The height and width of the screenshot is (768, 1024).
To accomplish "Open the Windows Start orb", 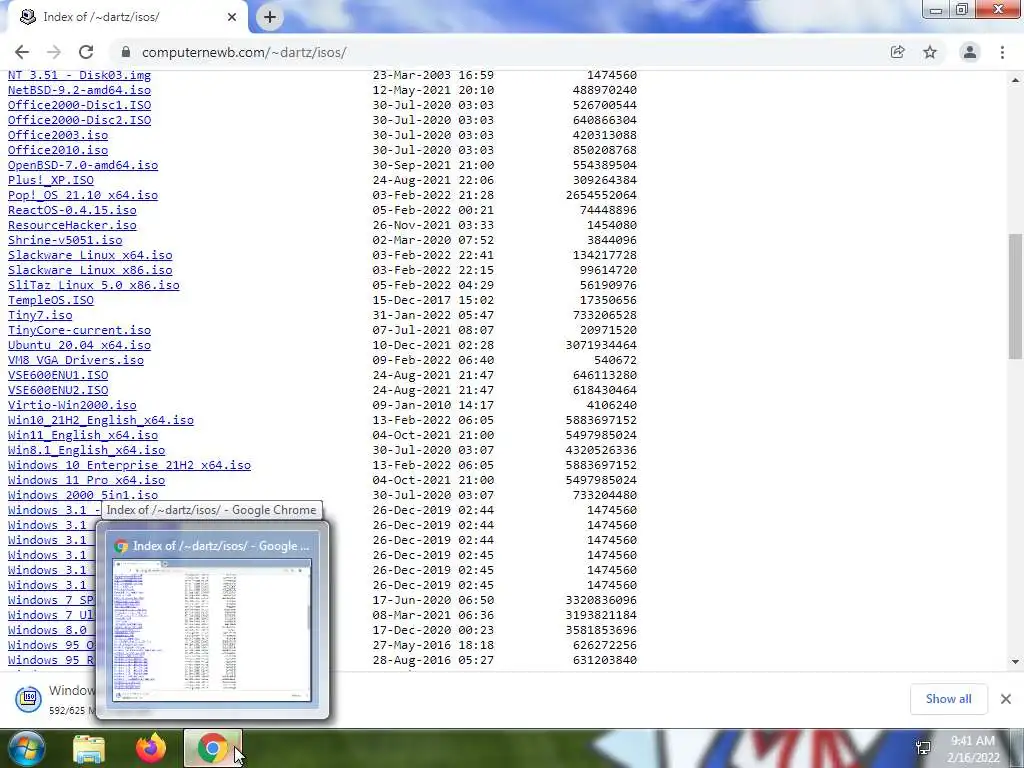I will pos(26,748).
